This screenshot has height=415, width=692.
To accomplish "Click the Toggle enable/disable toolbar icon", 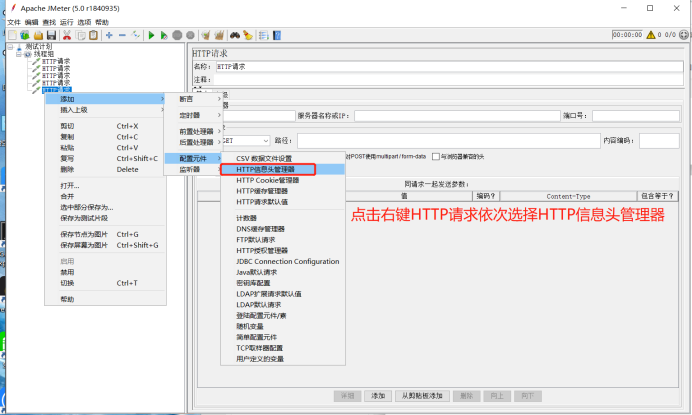I will pos(135,35).
